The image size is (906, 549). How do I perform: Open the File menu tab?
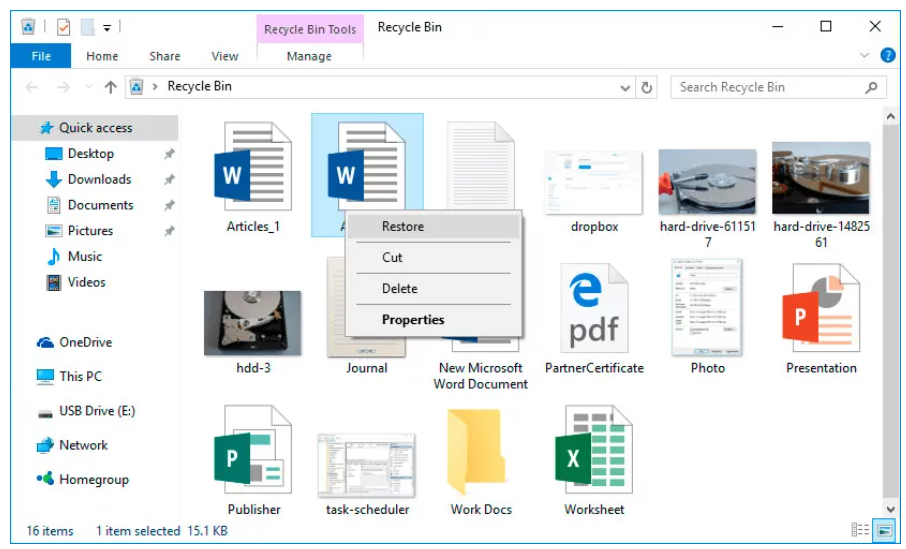(x=41, y=56)
